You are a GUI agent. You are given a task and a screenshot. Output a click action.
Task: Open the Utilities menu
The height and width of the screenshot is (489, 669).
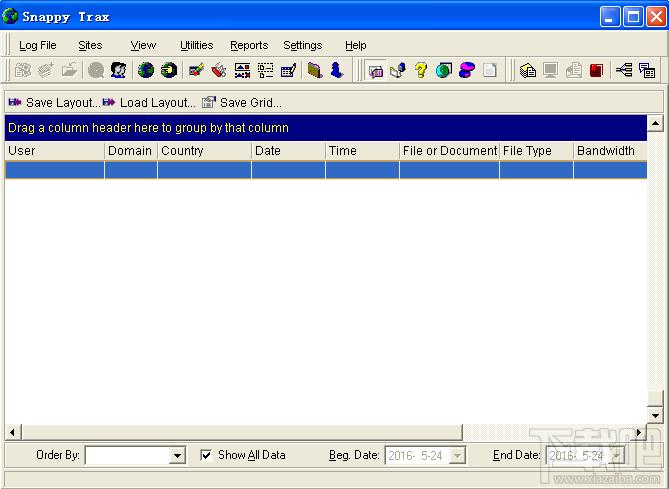196,45
